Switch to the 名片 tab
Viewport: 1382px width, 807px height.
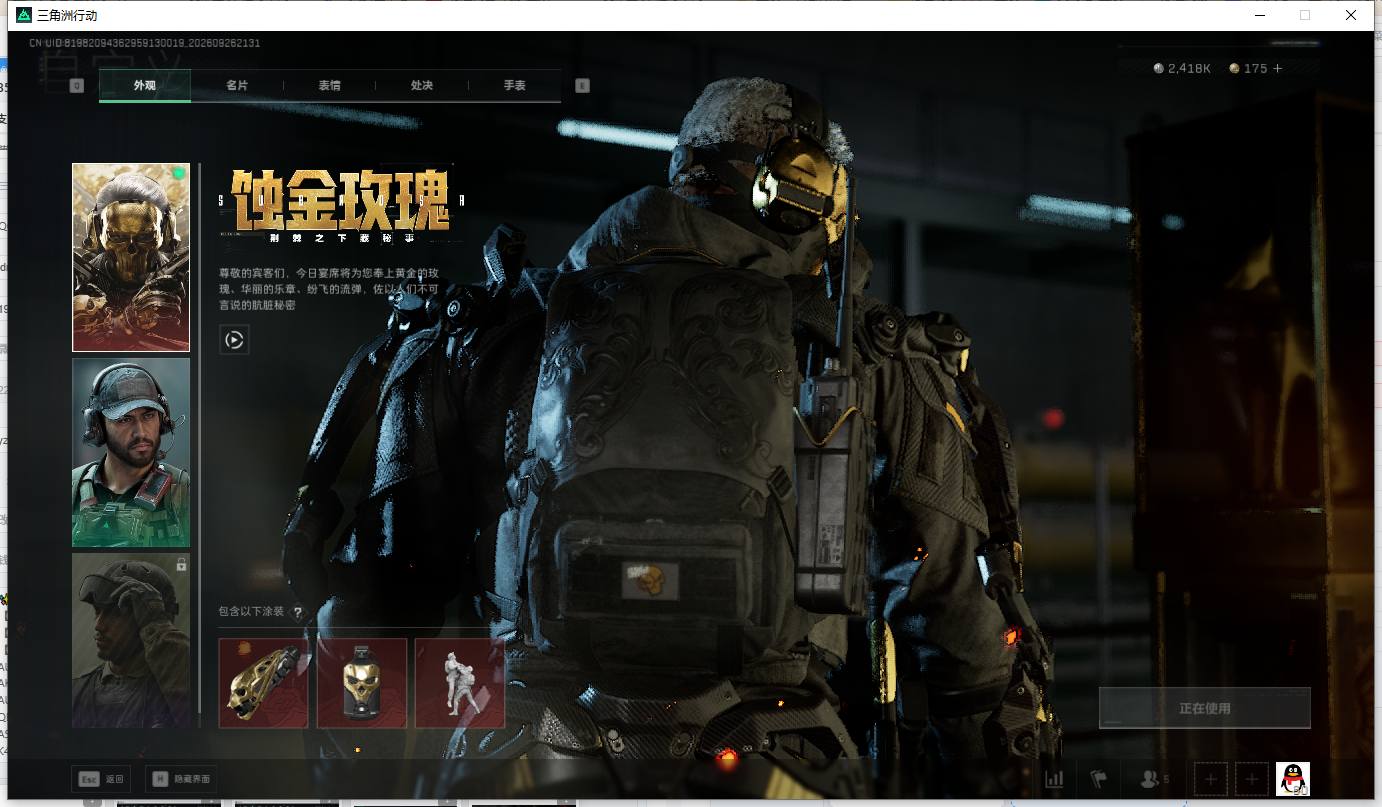(237, 85)
